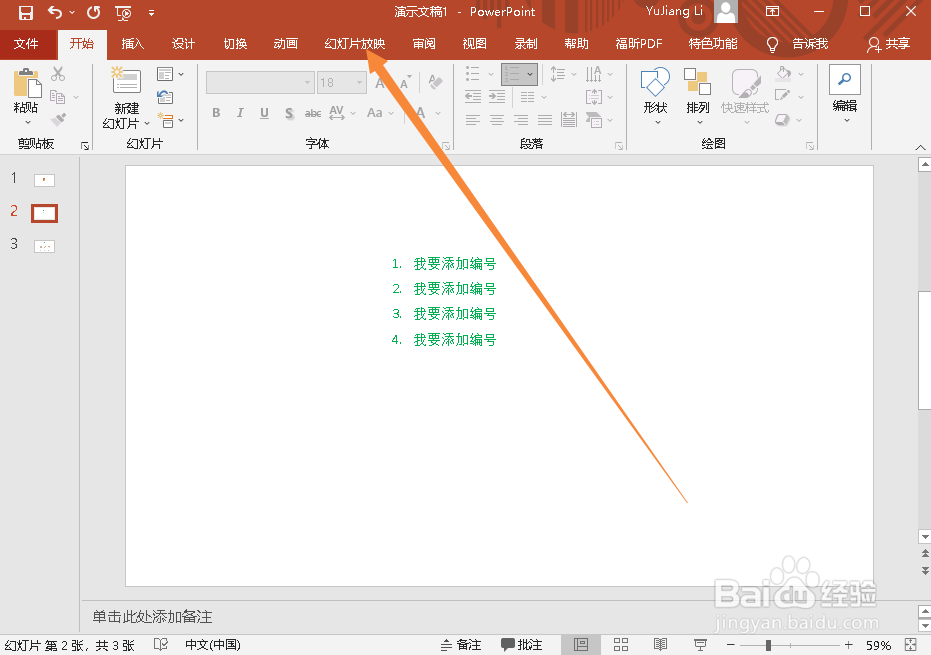
Task: Undo the last action
Action: point(55,12)
